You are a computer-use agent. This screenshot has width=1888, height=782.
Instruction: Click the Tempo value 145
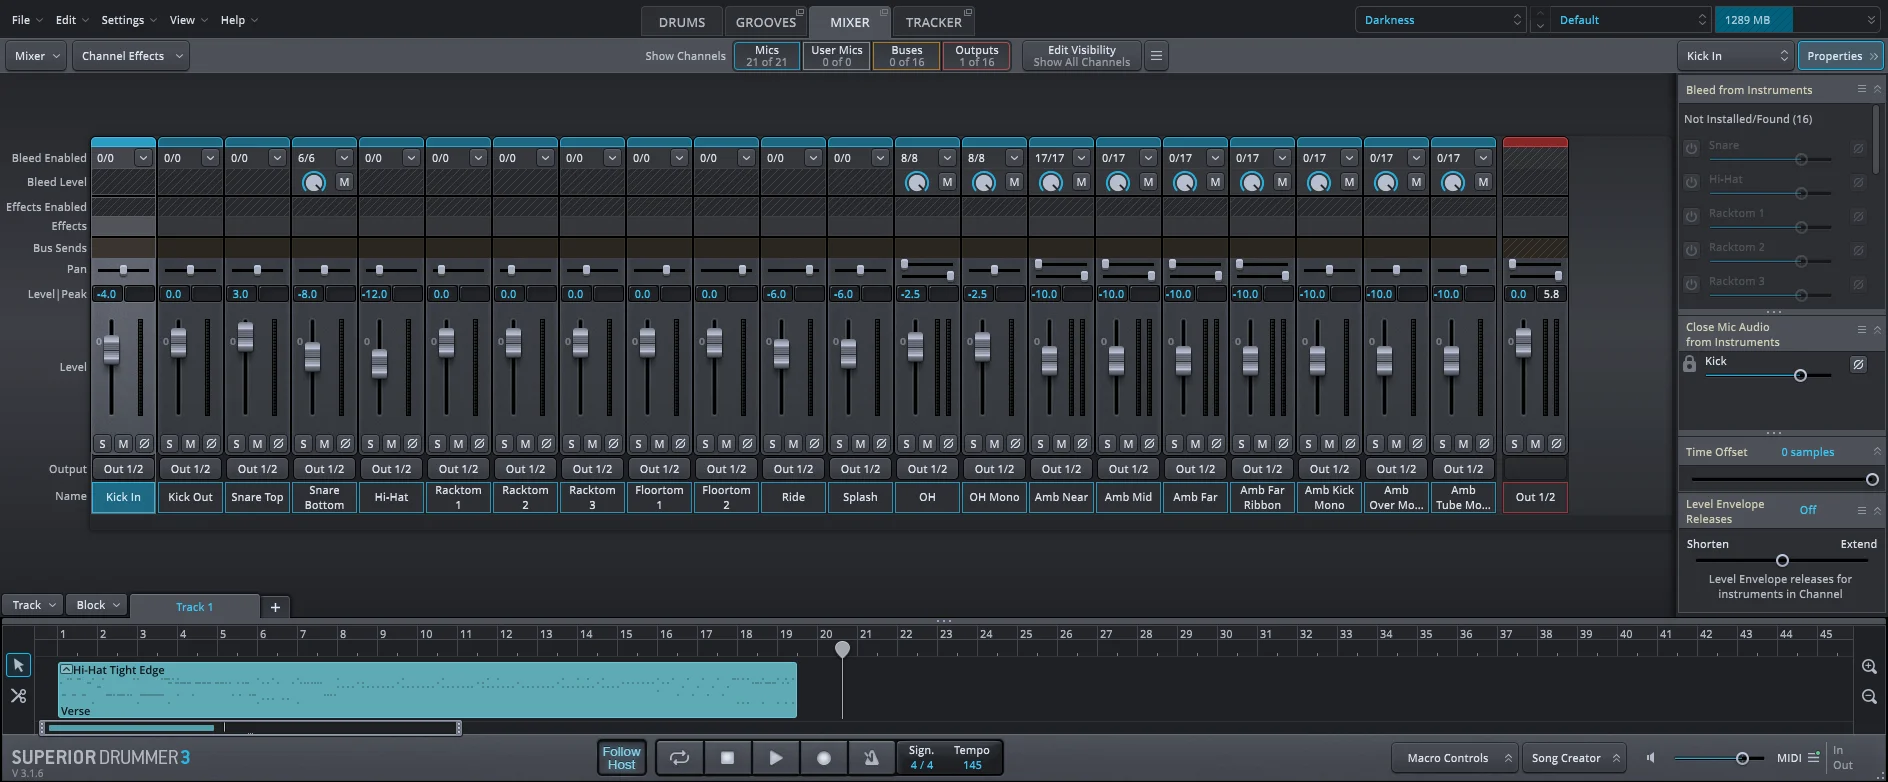[x=972, y=765]
